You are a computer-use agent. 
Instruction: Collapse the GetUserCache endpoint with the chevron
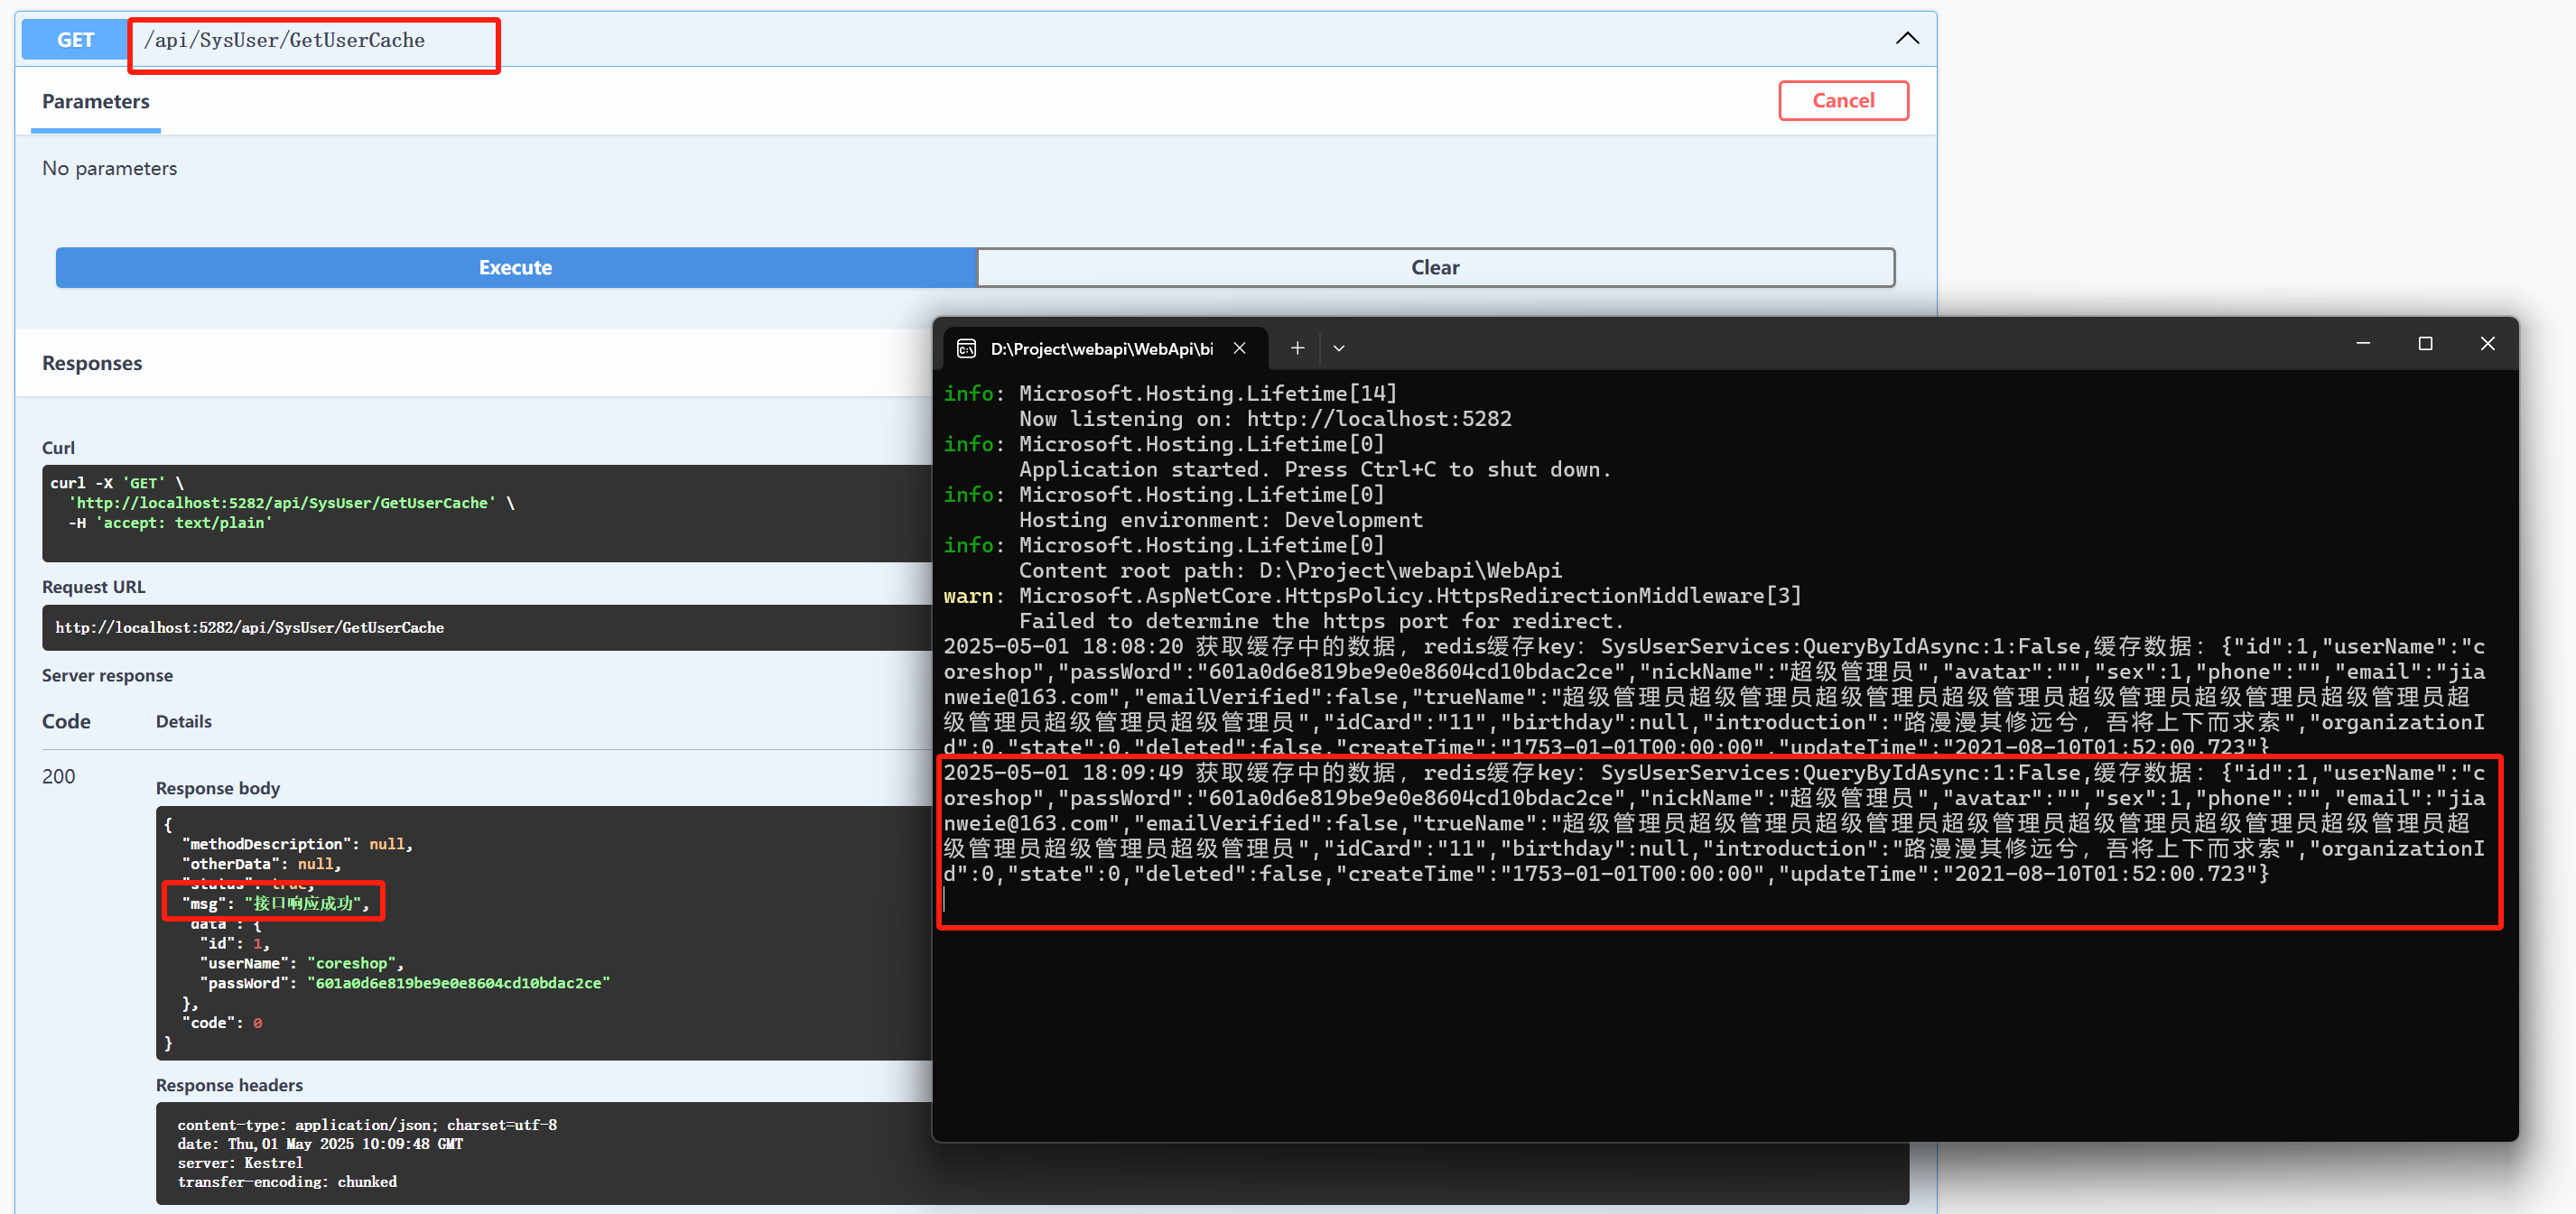(1906, 39)
